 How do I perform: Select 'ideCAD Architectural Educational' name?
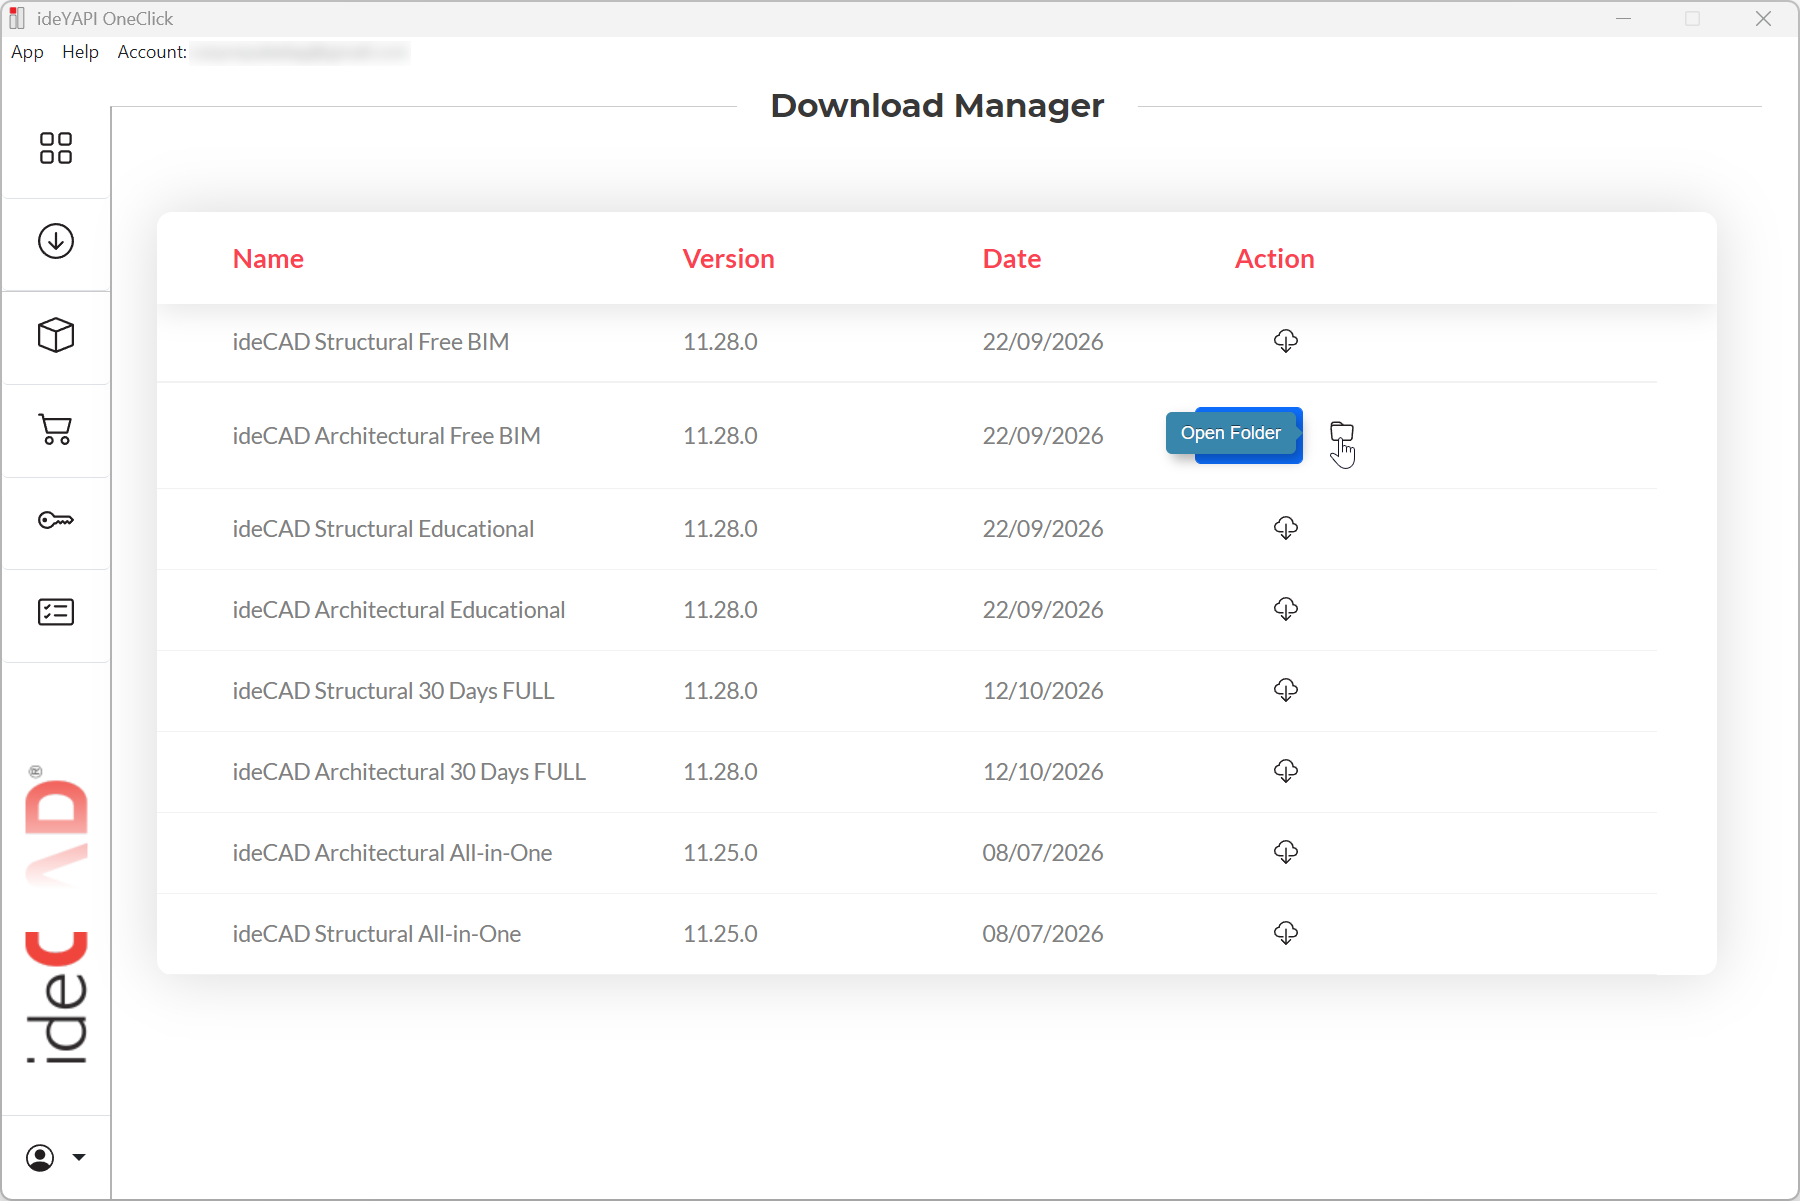(399, 610)
